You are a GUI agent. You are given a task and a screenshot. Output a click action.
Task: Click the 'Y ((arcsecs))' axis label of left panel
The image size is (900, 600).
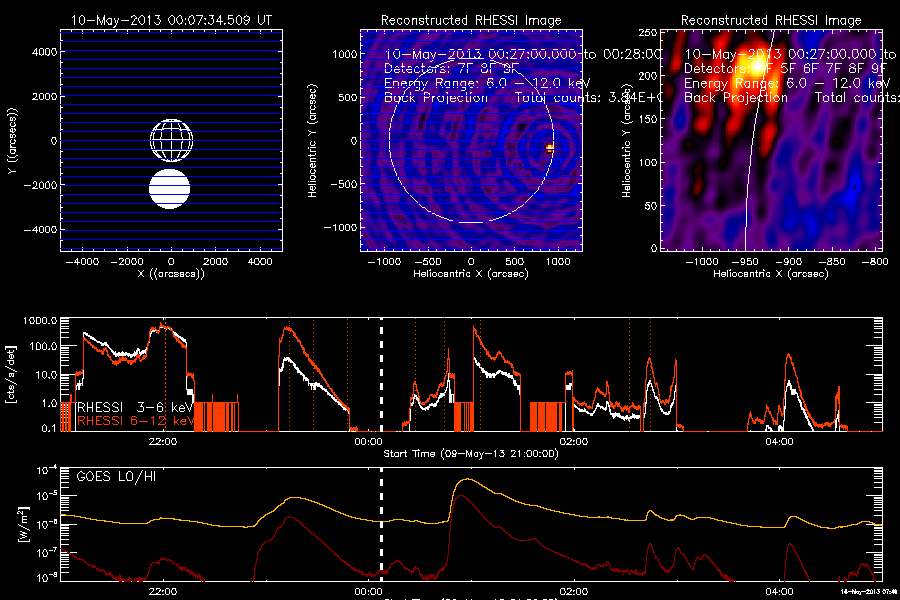point(13,141)
